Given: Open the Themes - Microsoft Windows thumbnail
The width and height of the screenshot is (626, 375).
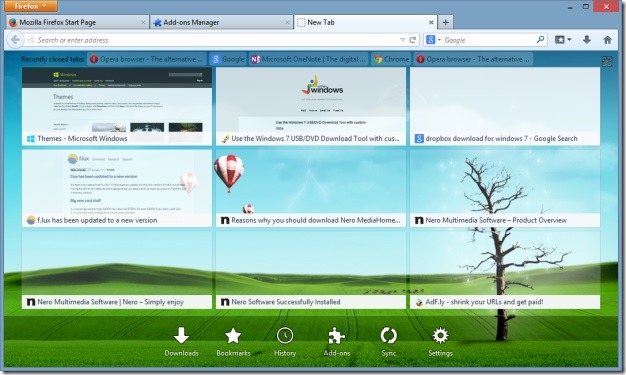Looking at the screenshot, I should pos(117,106).
